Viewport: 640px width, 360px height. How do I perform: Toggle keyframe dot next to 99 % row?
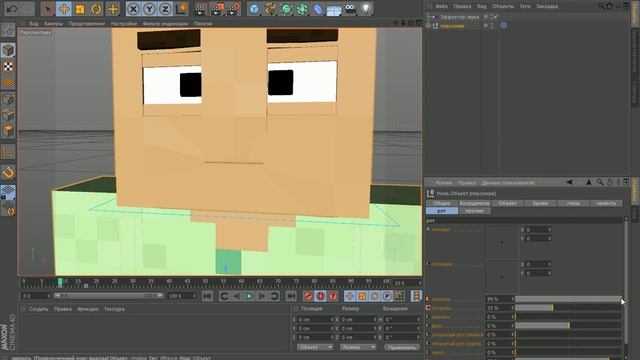(428, 299)
